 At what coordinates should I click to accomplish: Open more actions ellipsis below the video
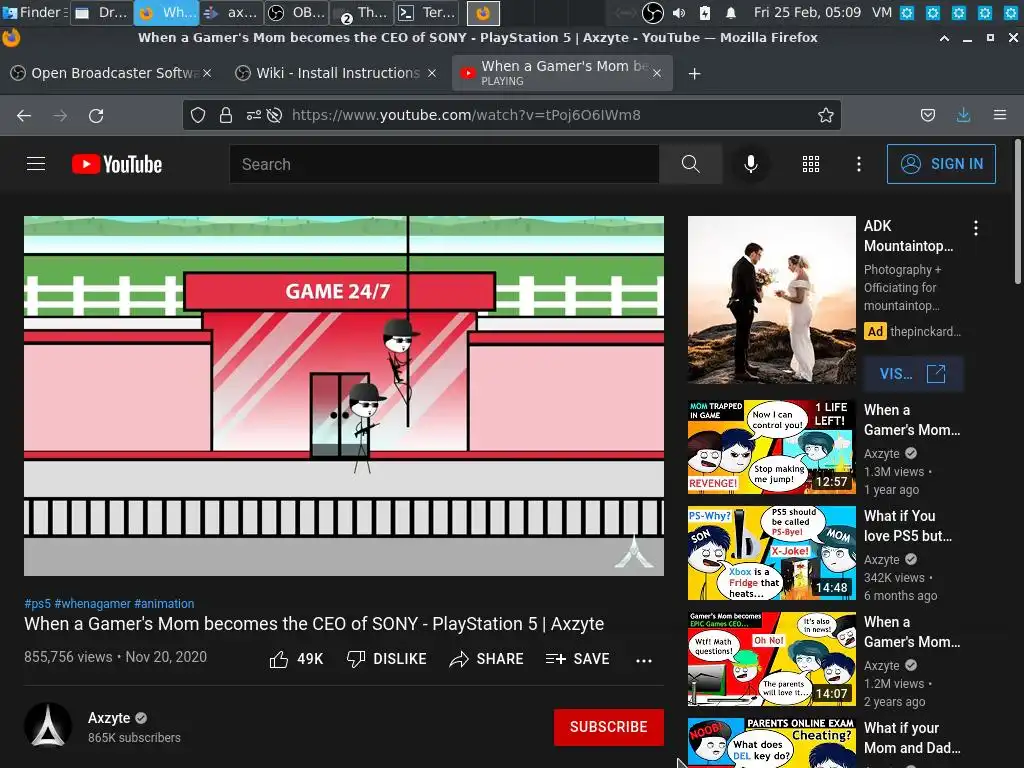pyautogui.click(x=644, y=660)
